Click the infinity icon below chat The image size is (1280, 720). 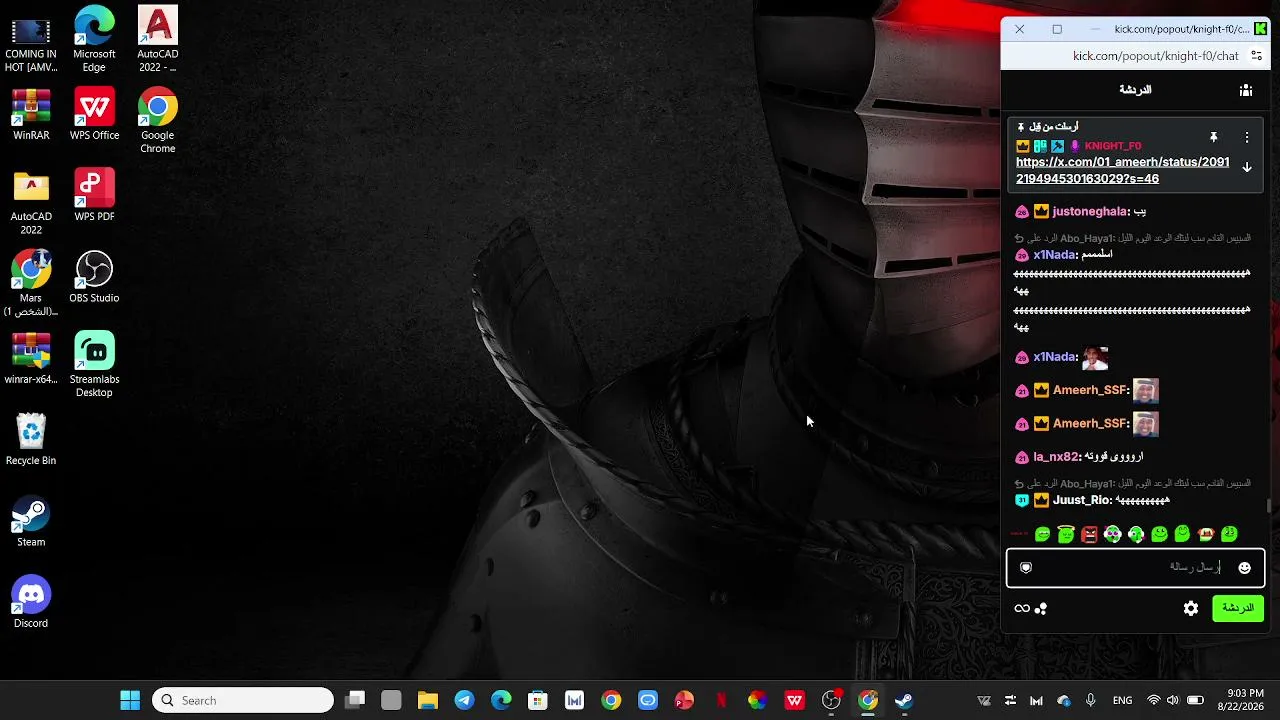pos(1022,608)
